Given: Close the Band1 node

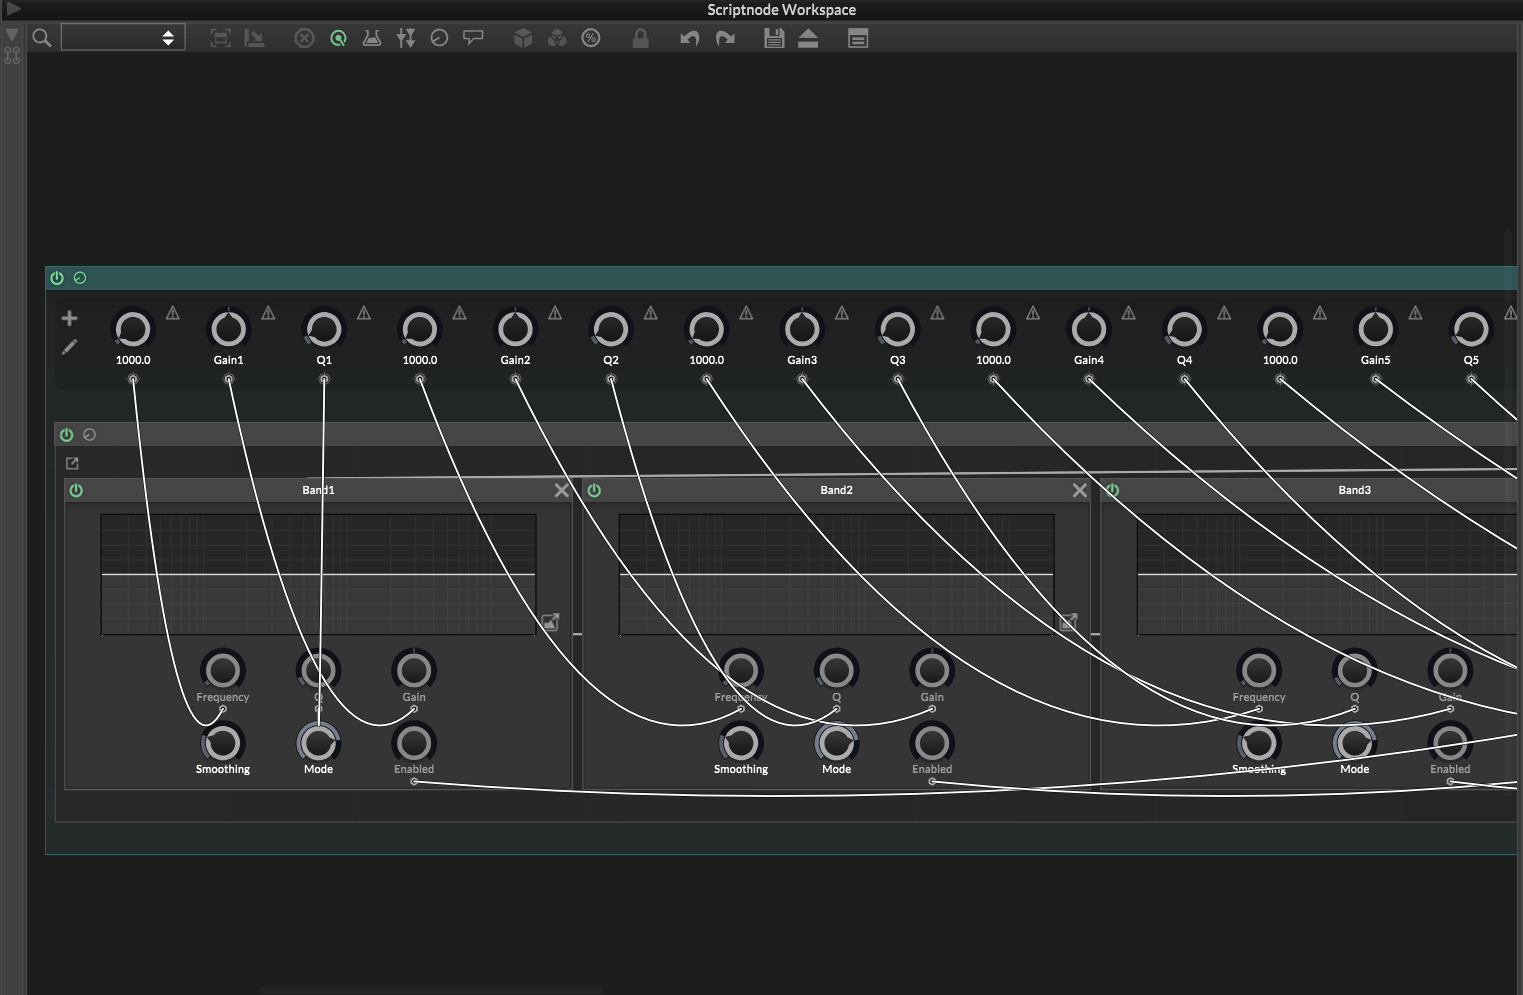Looking at the screenshot, I should point(561,490).
